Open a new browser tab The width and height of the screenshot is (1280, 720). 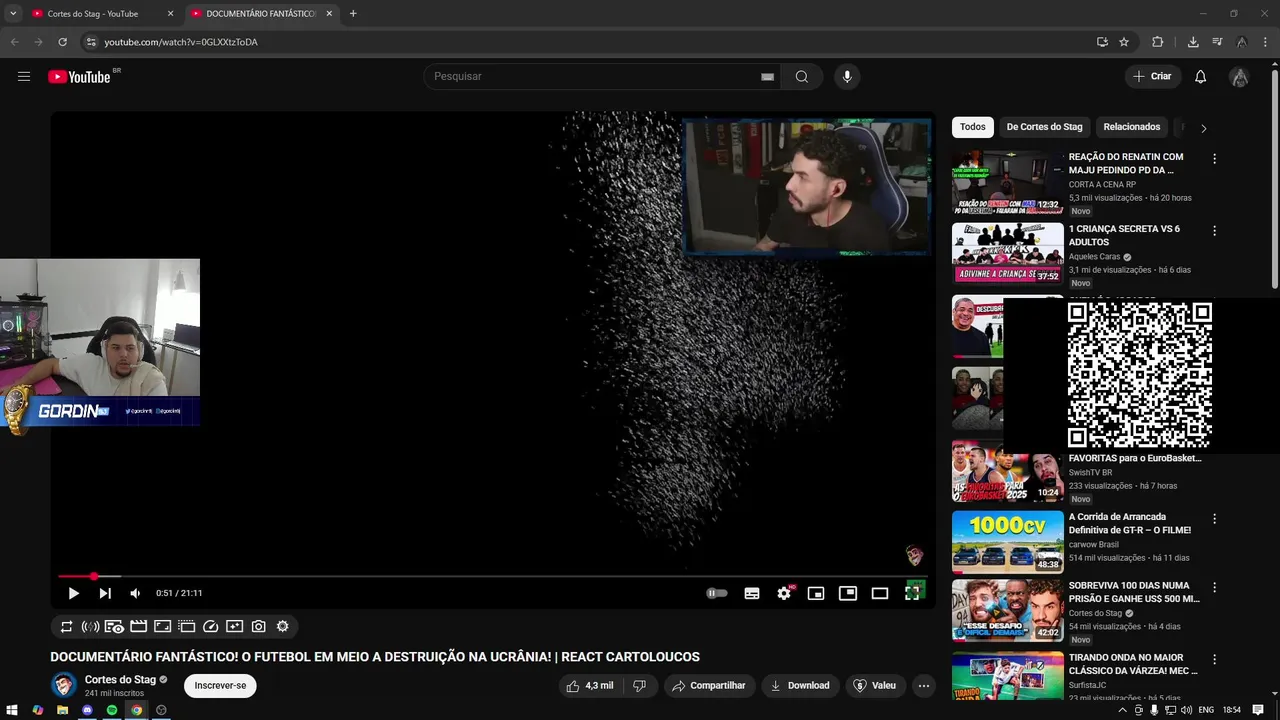tap(353, 14)
